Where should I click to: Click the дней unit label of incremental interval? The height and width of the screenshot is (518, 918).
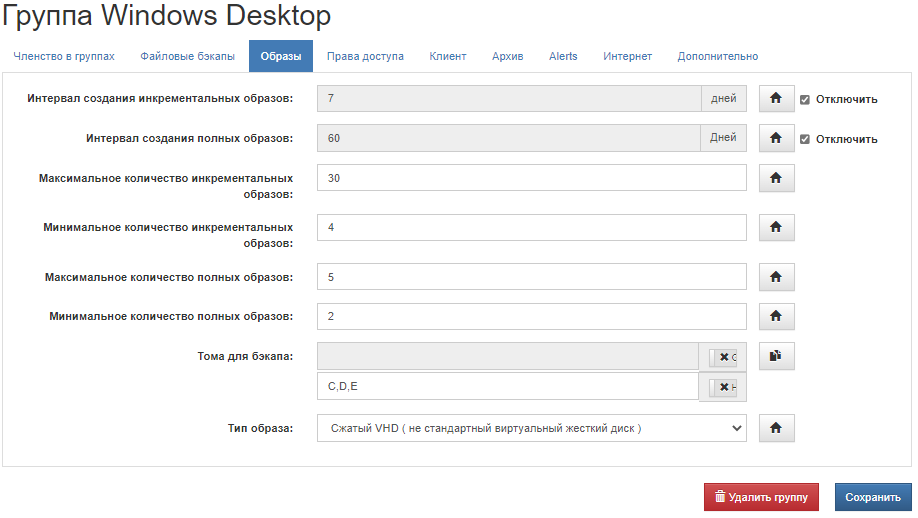724,98
